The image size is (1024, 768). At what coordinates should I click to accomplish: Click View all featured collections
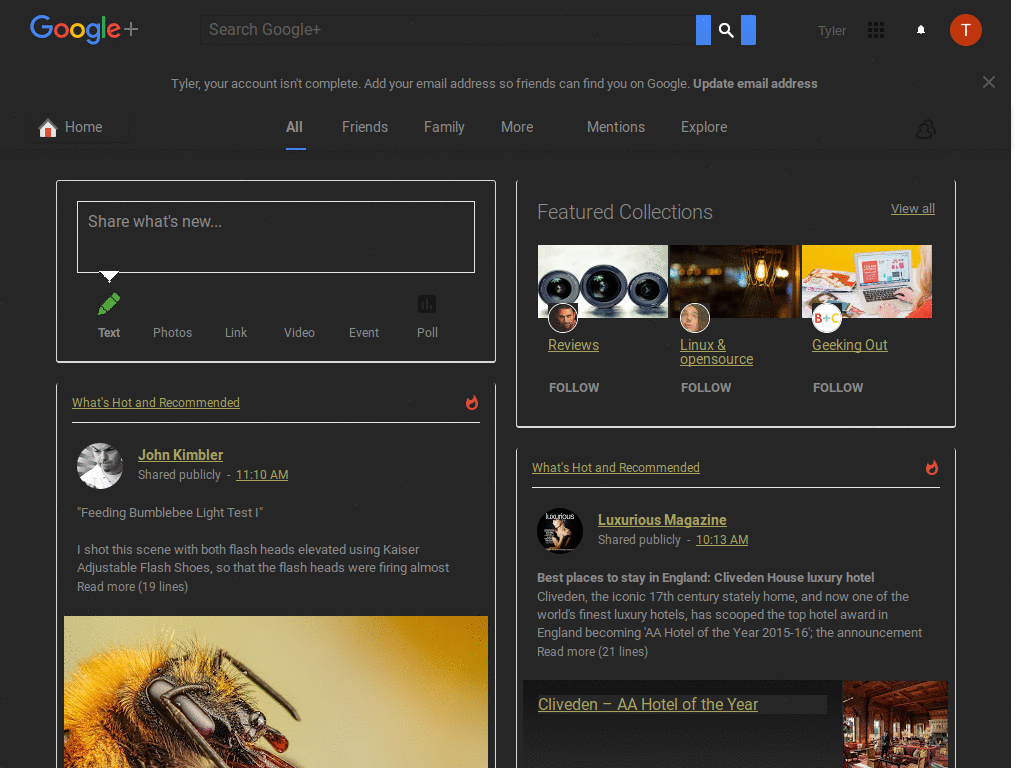pyautogui.click(x=912, y=208)
